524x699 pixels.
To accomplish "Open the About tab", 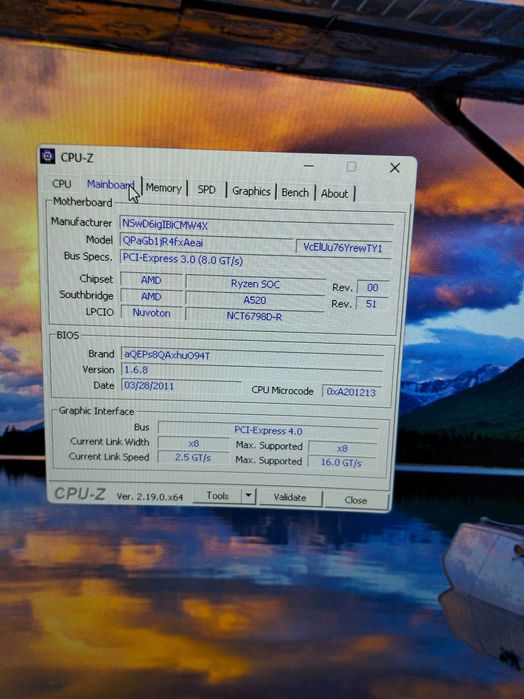I will coord(334,194).
